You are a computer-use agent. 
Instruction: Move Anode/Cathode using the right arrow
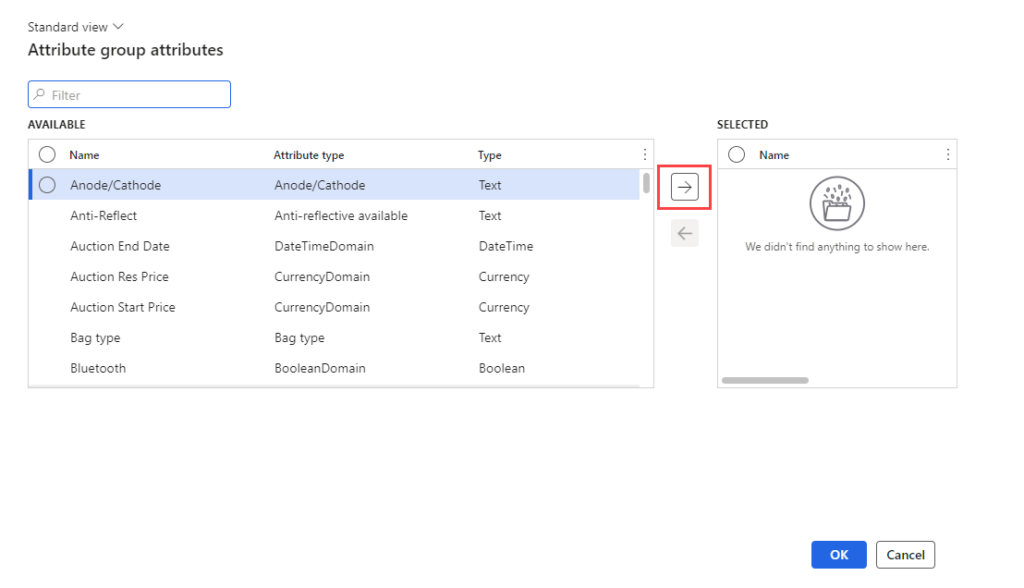684,187
